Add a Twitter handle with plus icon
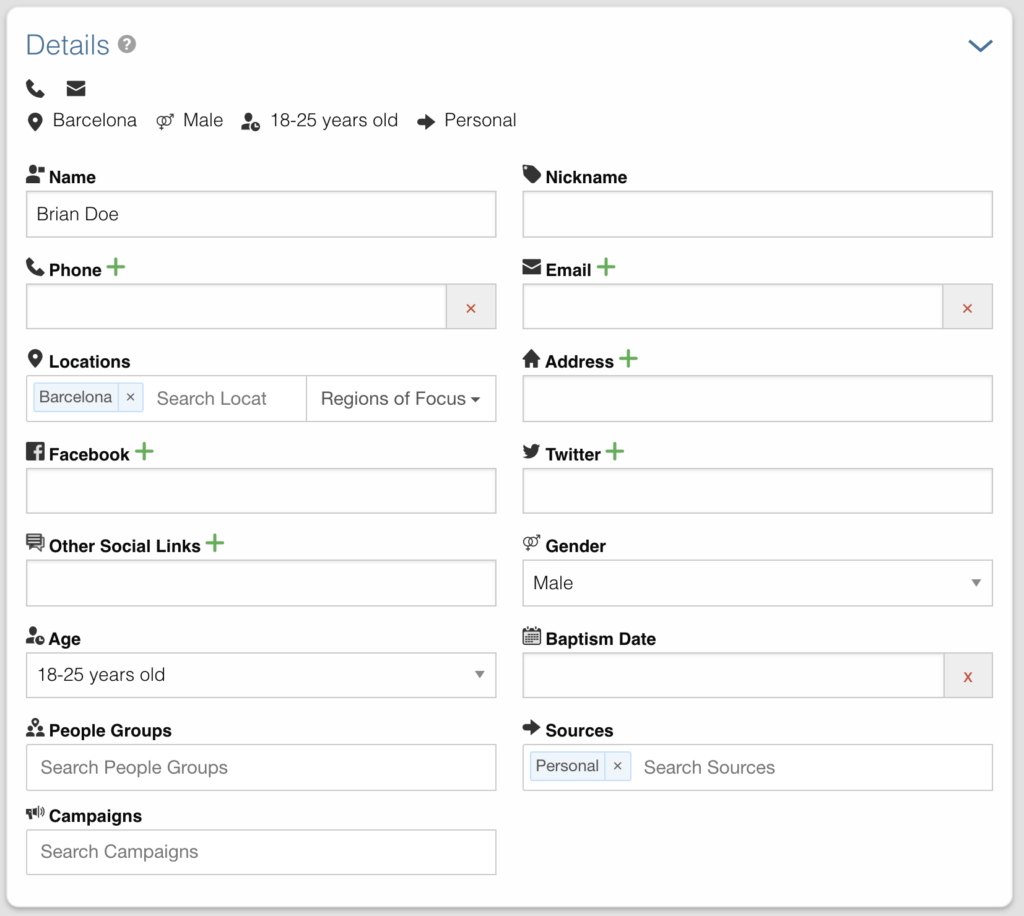The width and height of the screenshot is (1024, 916). click(x=615, y=451)
